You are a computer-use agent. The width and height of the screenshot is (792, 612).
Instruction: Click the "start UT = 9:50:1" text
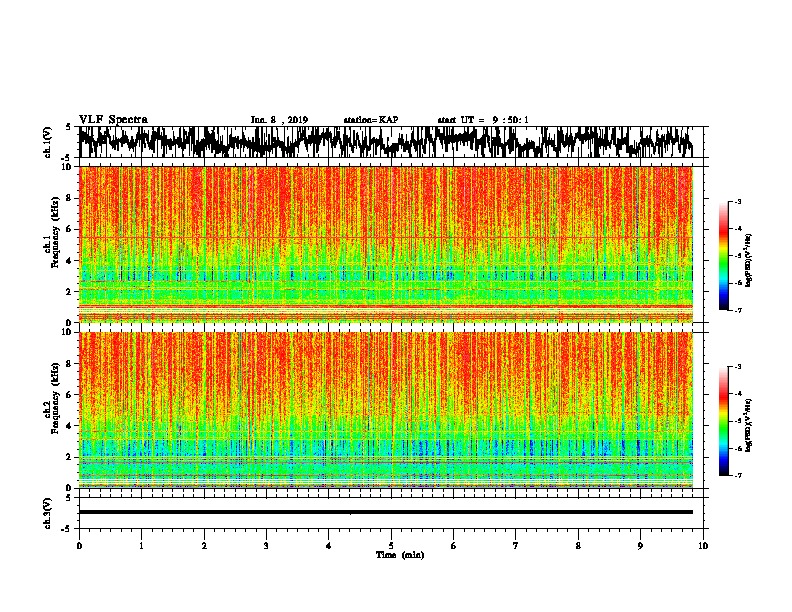[x=483, y=120]
